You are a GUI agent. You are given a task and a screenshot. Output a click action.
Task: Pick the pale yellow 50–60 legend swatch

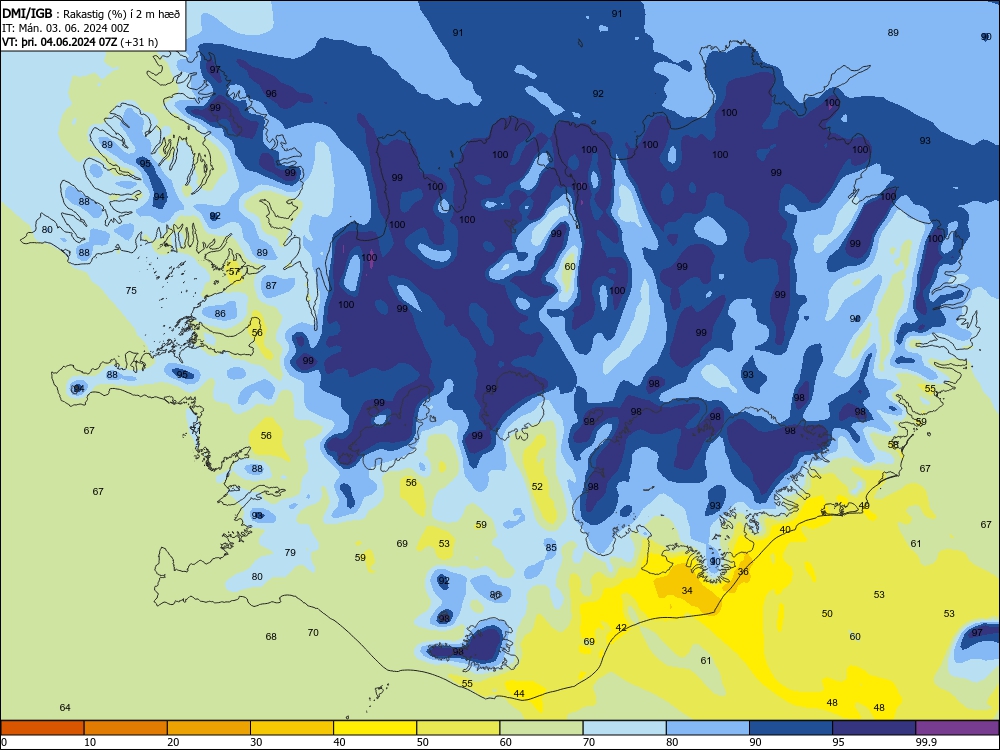click(458, 728)
